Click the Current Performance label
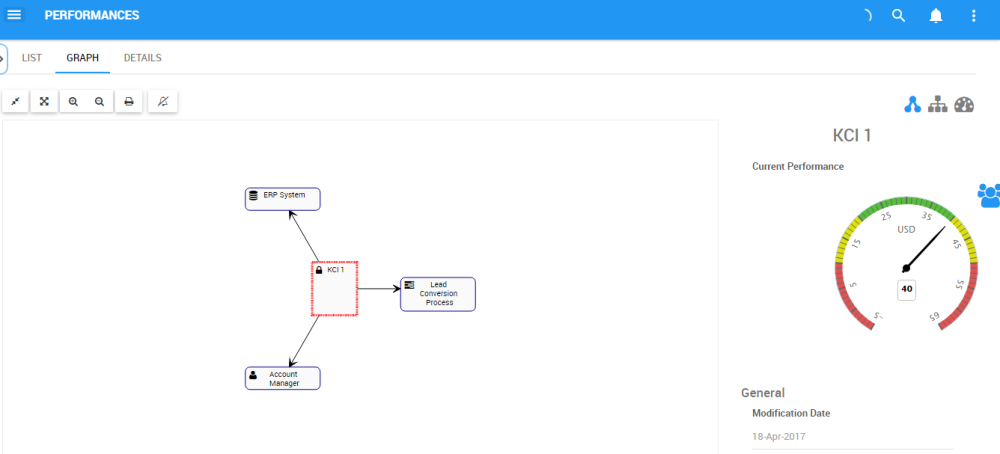The height and width of the screenshot is (454, 1000). point(798,166)
